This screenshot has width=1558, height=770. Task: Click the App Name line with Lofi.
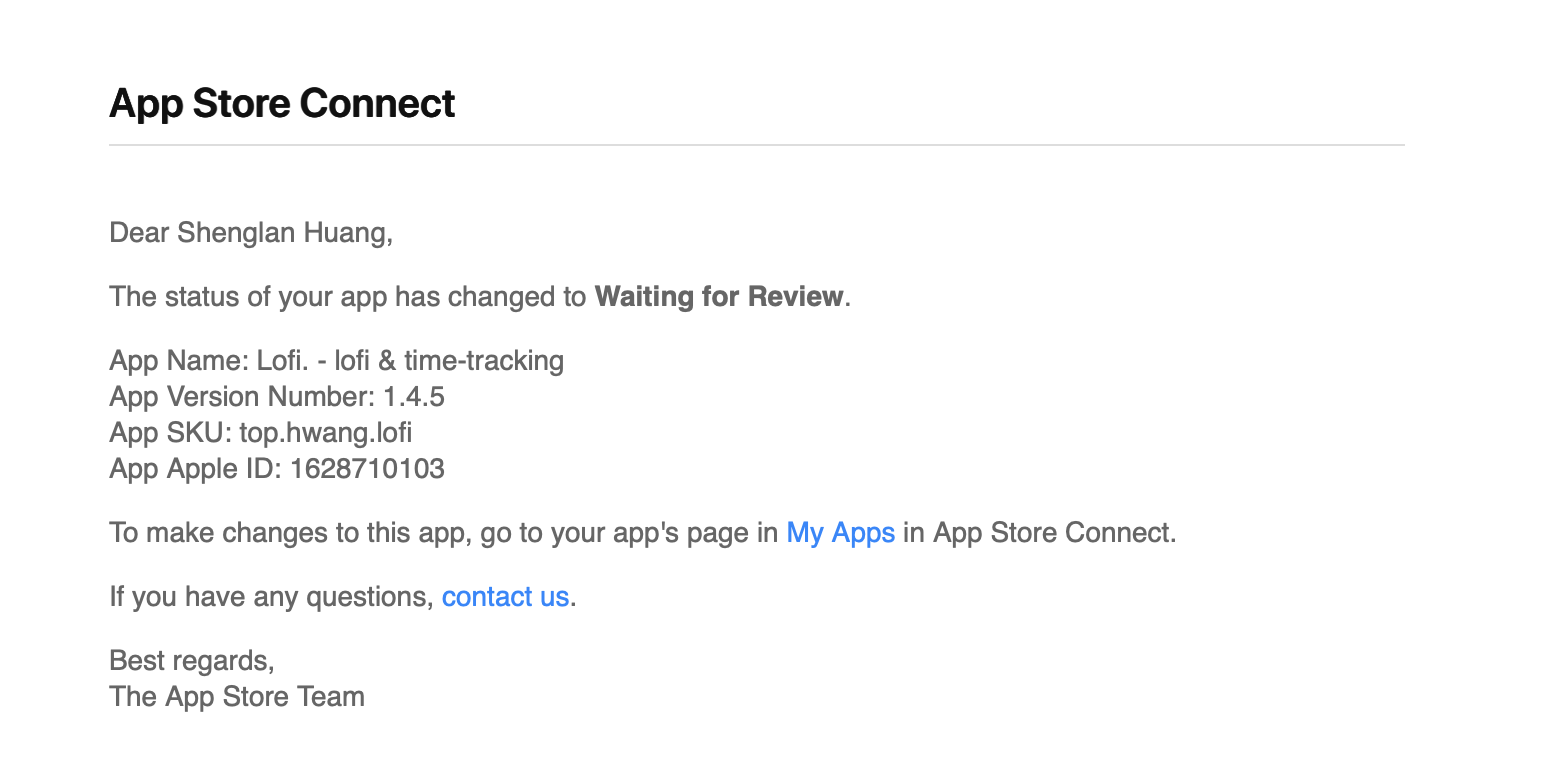click(336, 360)
